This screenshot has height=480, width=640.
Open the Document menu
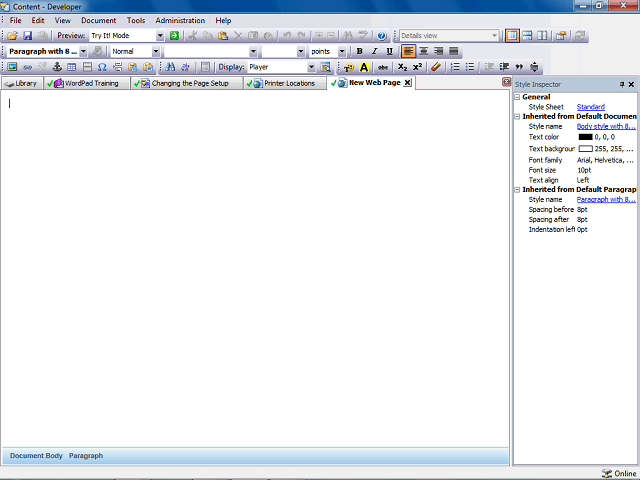click(98, 20)
